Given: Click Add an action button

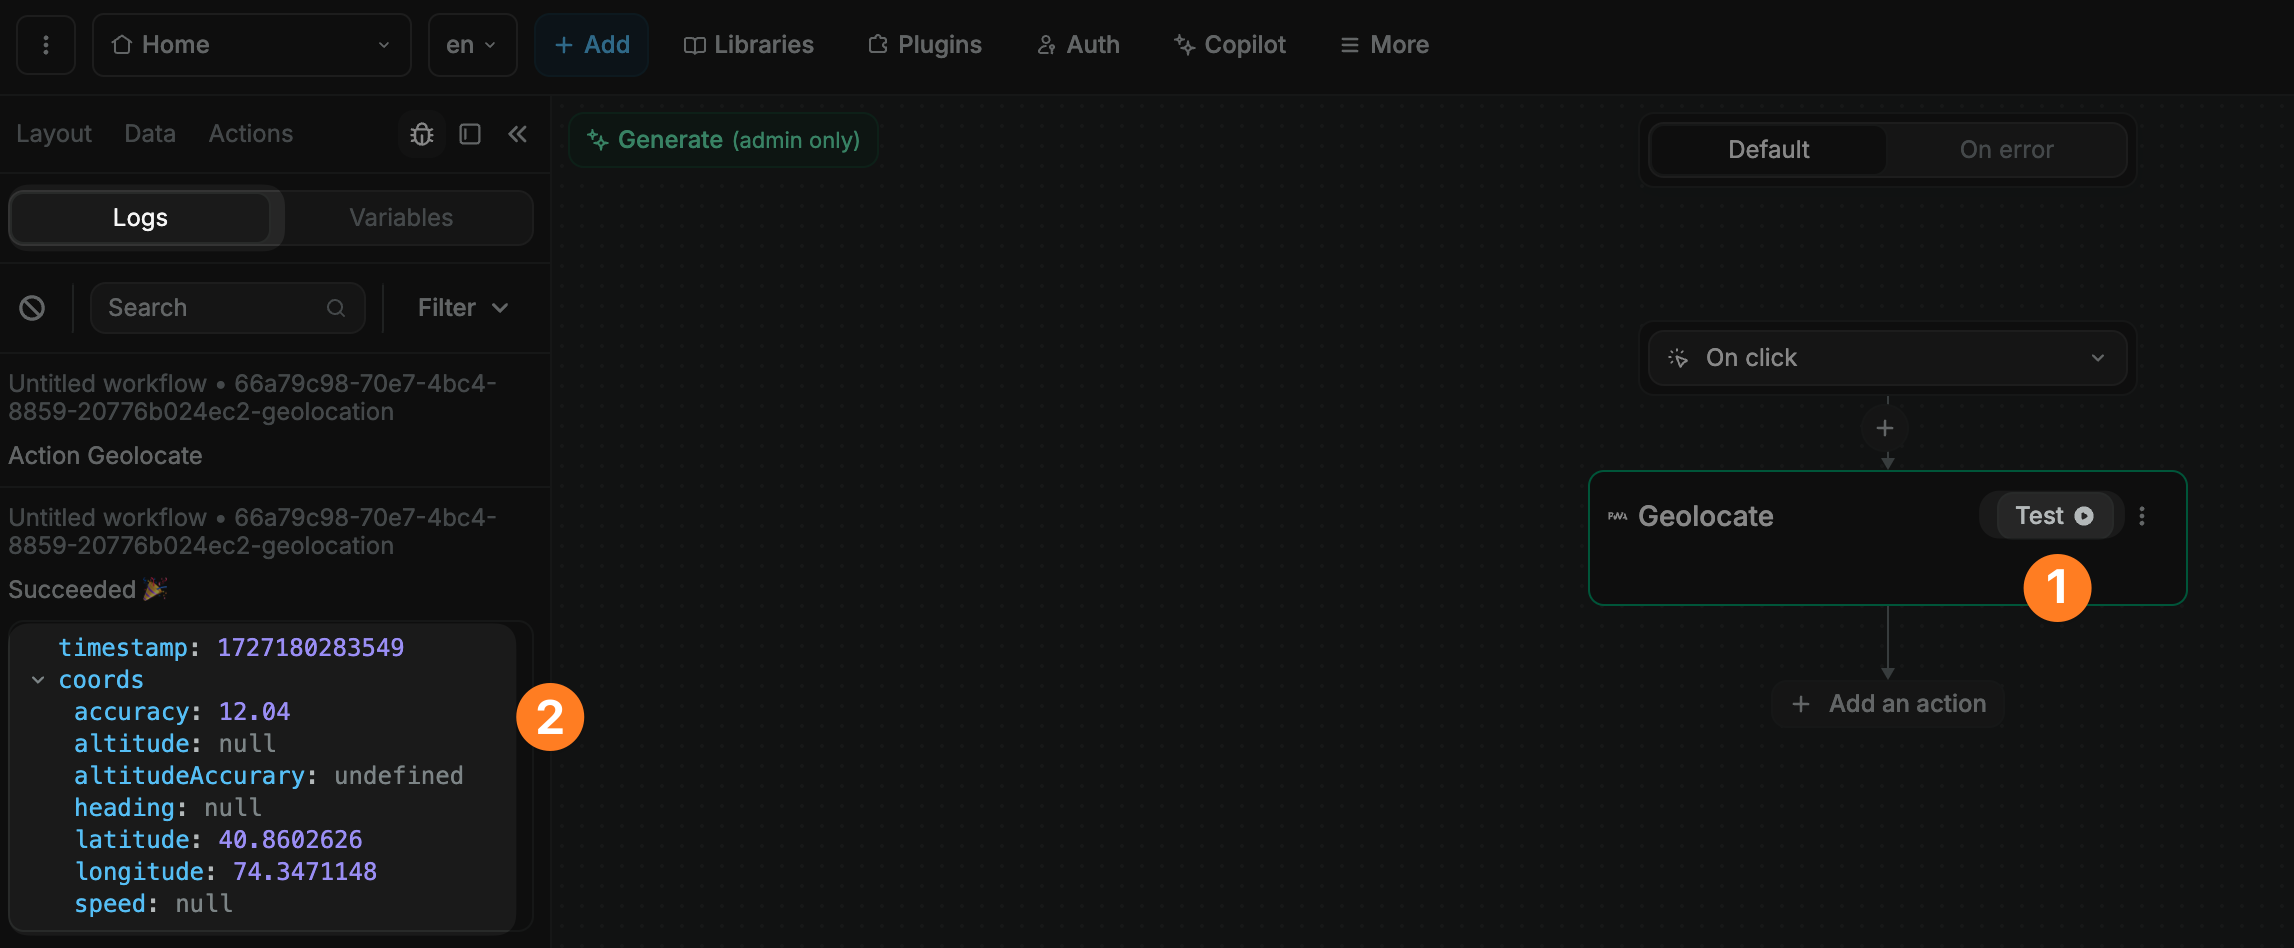Looking at the screenshot, I should coord(1888,704).
